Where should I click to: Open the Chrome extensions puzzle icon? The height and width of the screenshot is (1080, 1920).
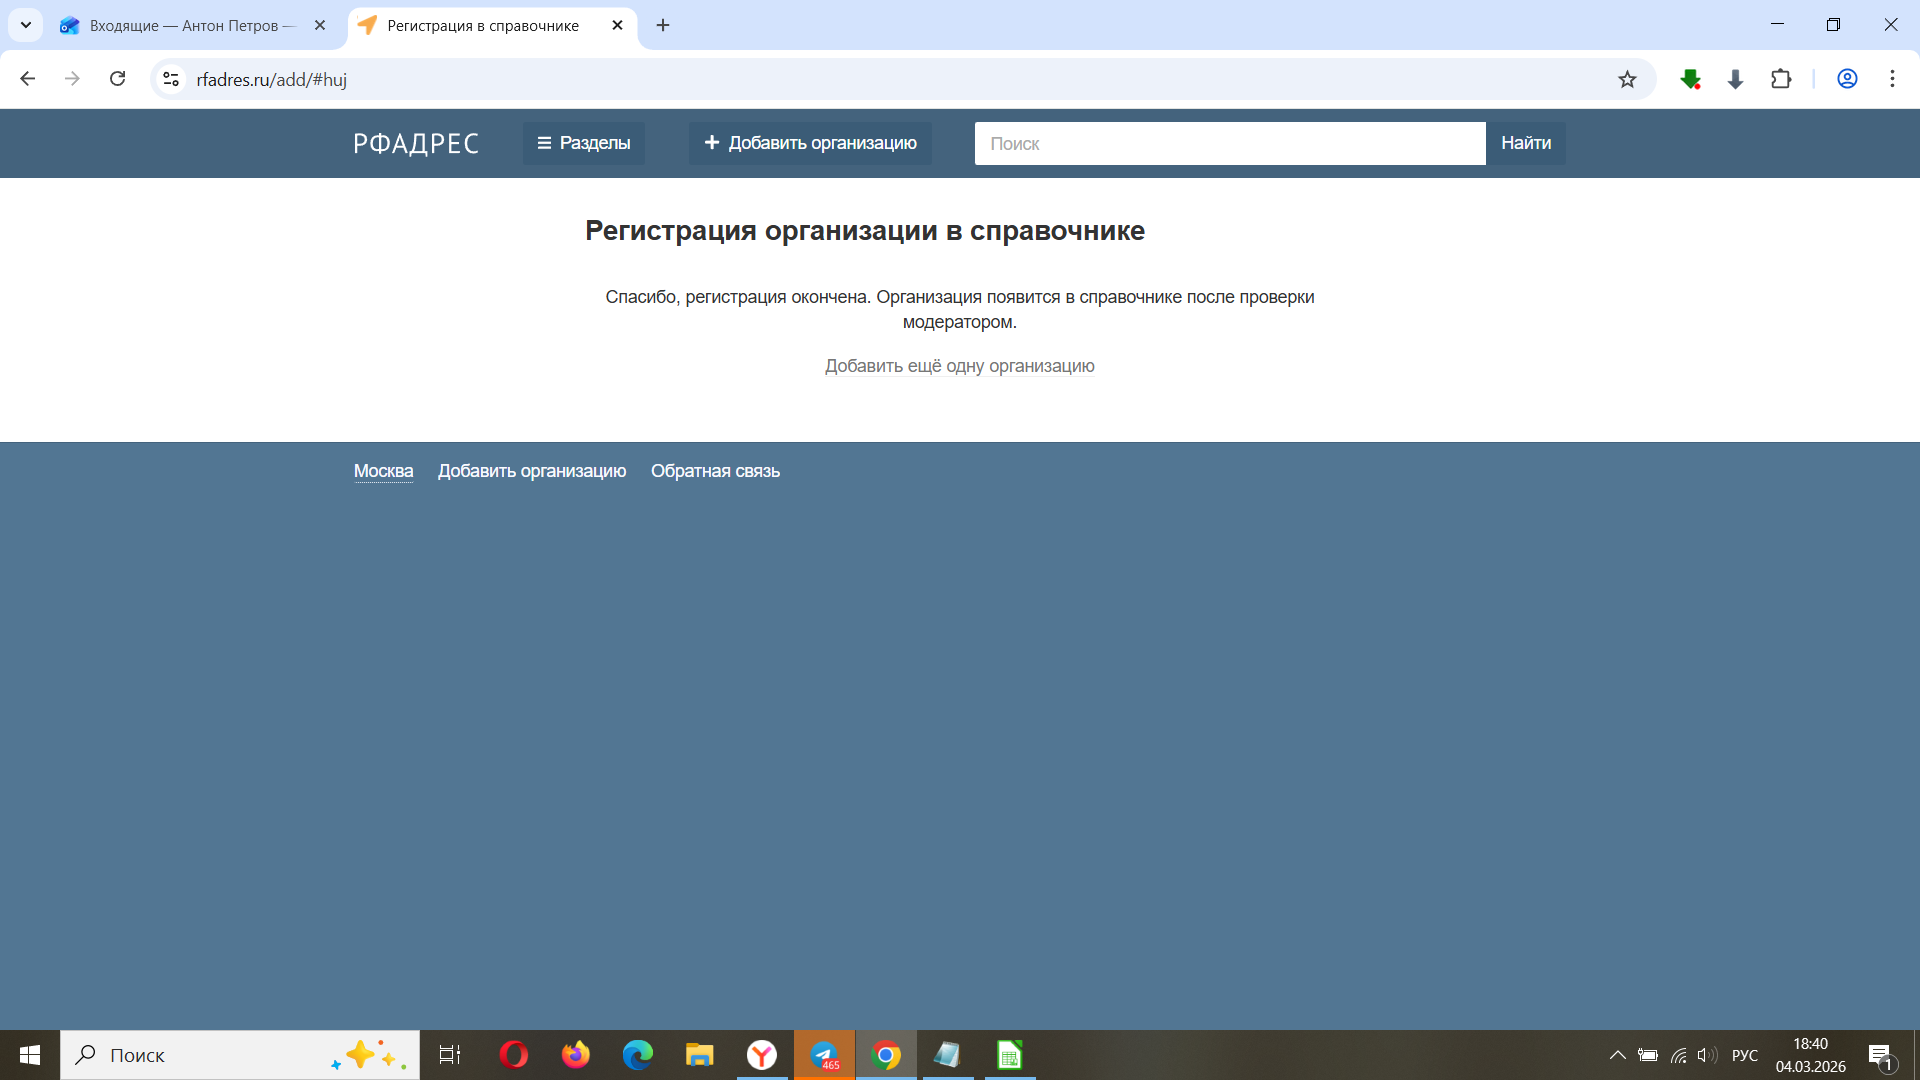(x=1781, y=79)
